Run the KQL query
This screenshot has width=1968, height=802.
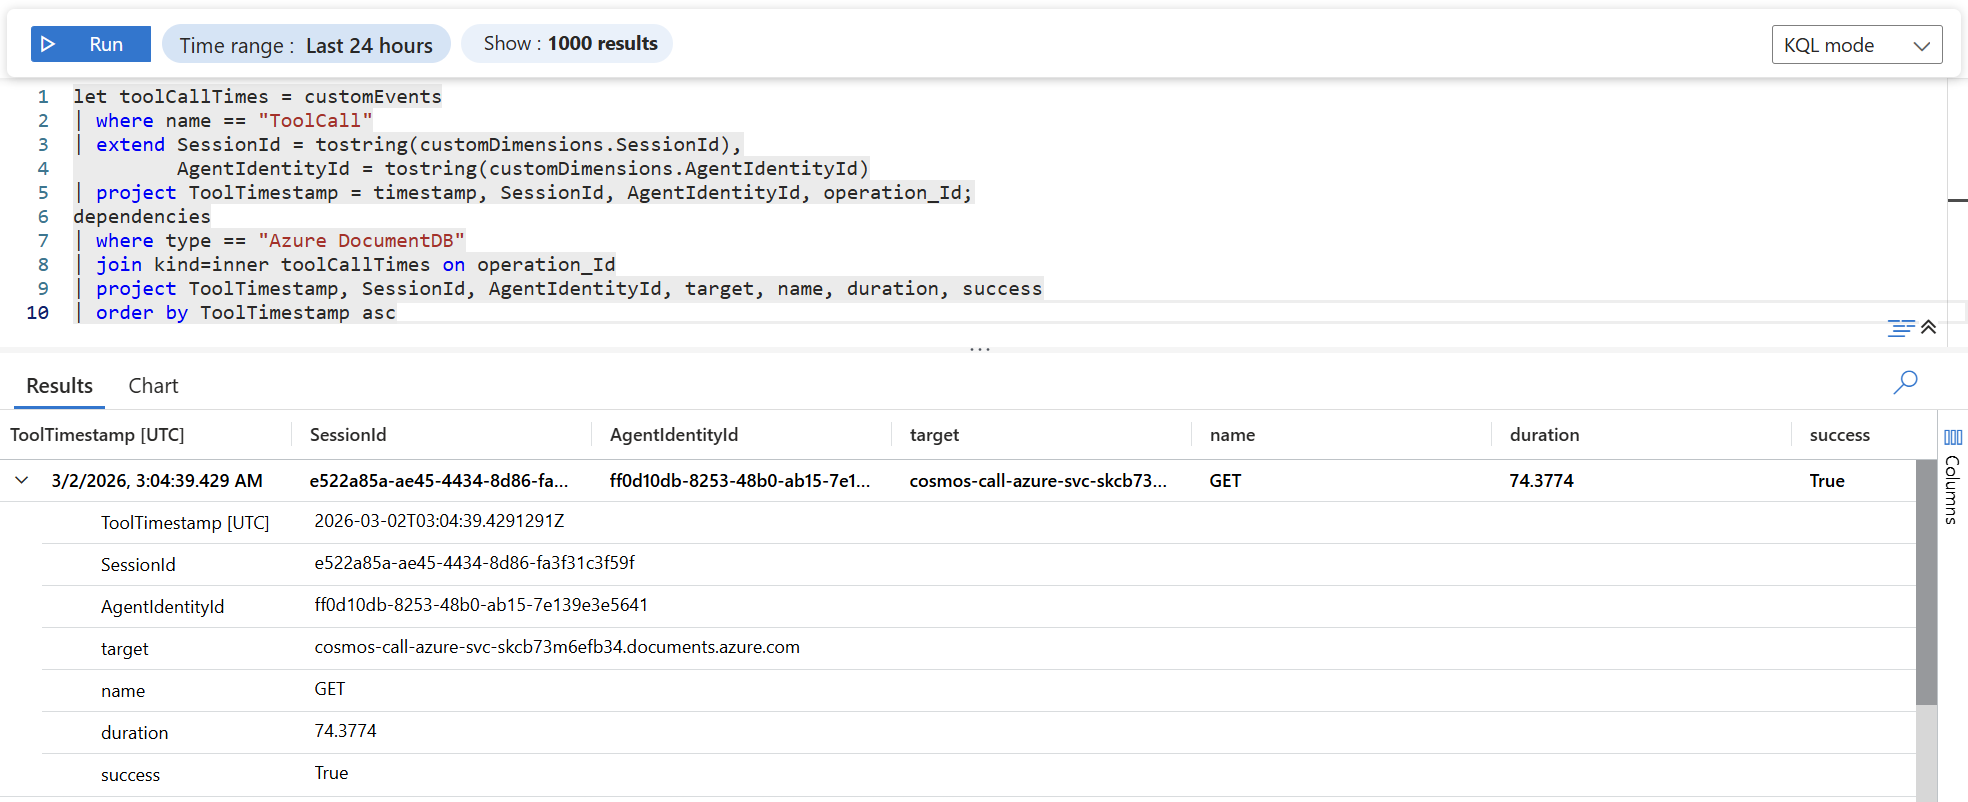point(90,44)
